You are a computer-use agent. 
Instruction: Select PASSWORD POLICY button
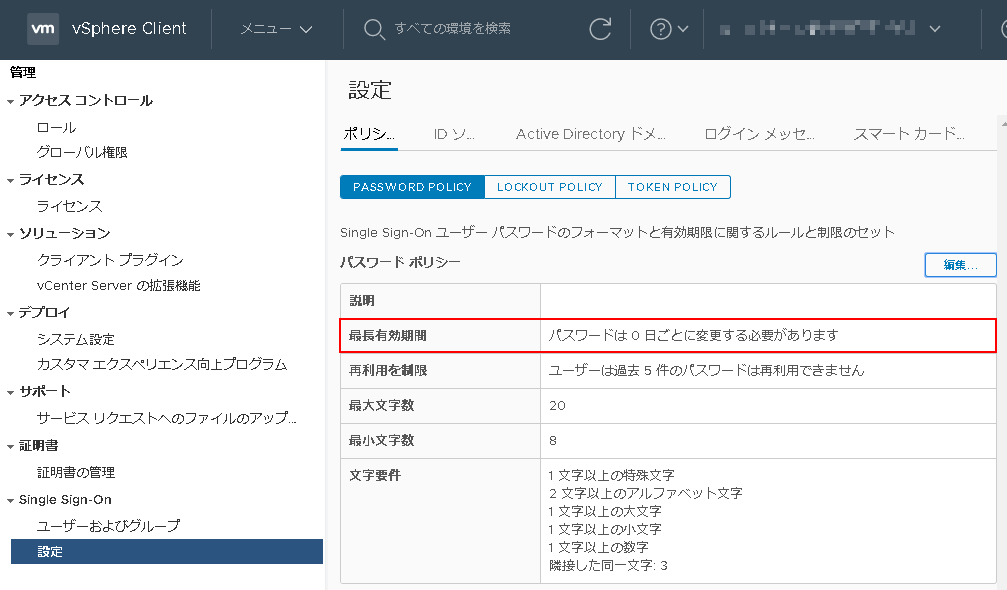[x=412, y=187]
